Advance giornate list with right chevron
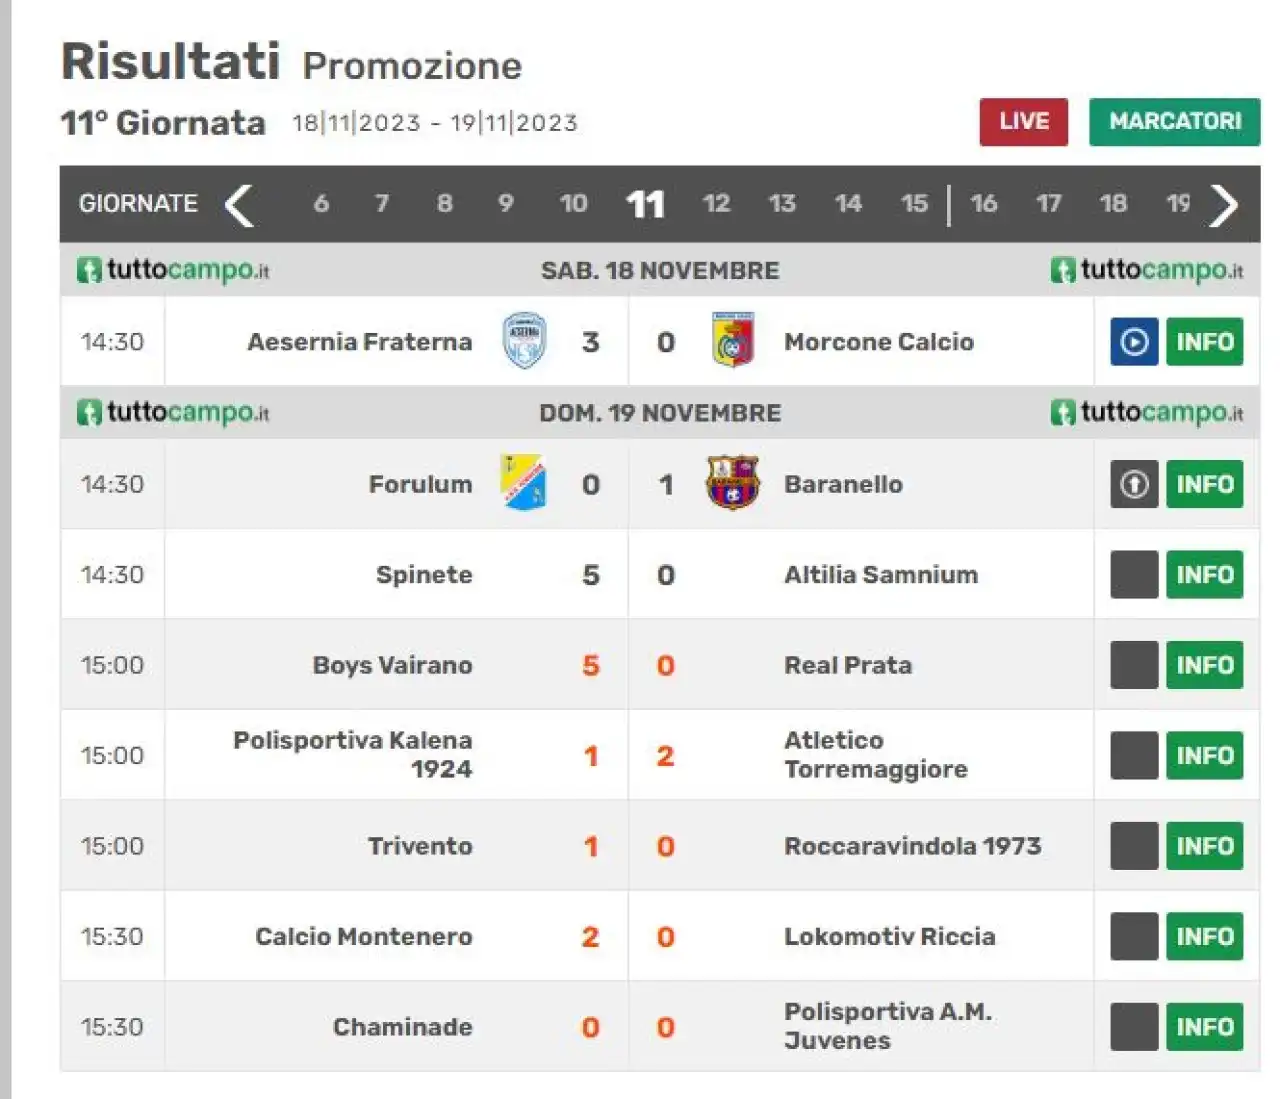Screen dimensions: 1280x1099 click(x=1224, y=204)
